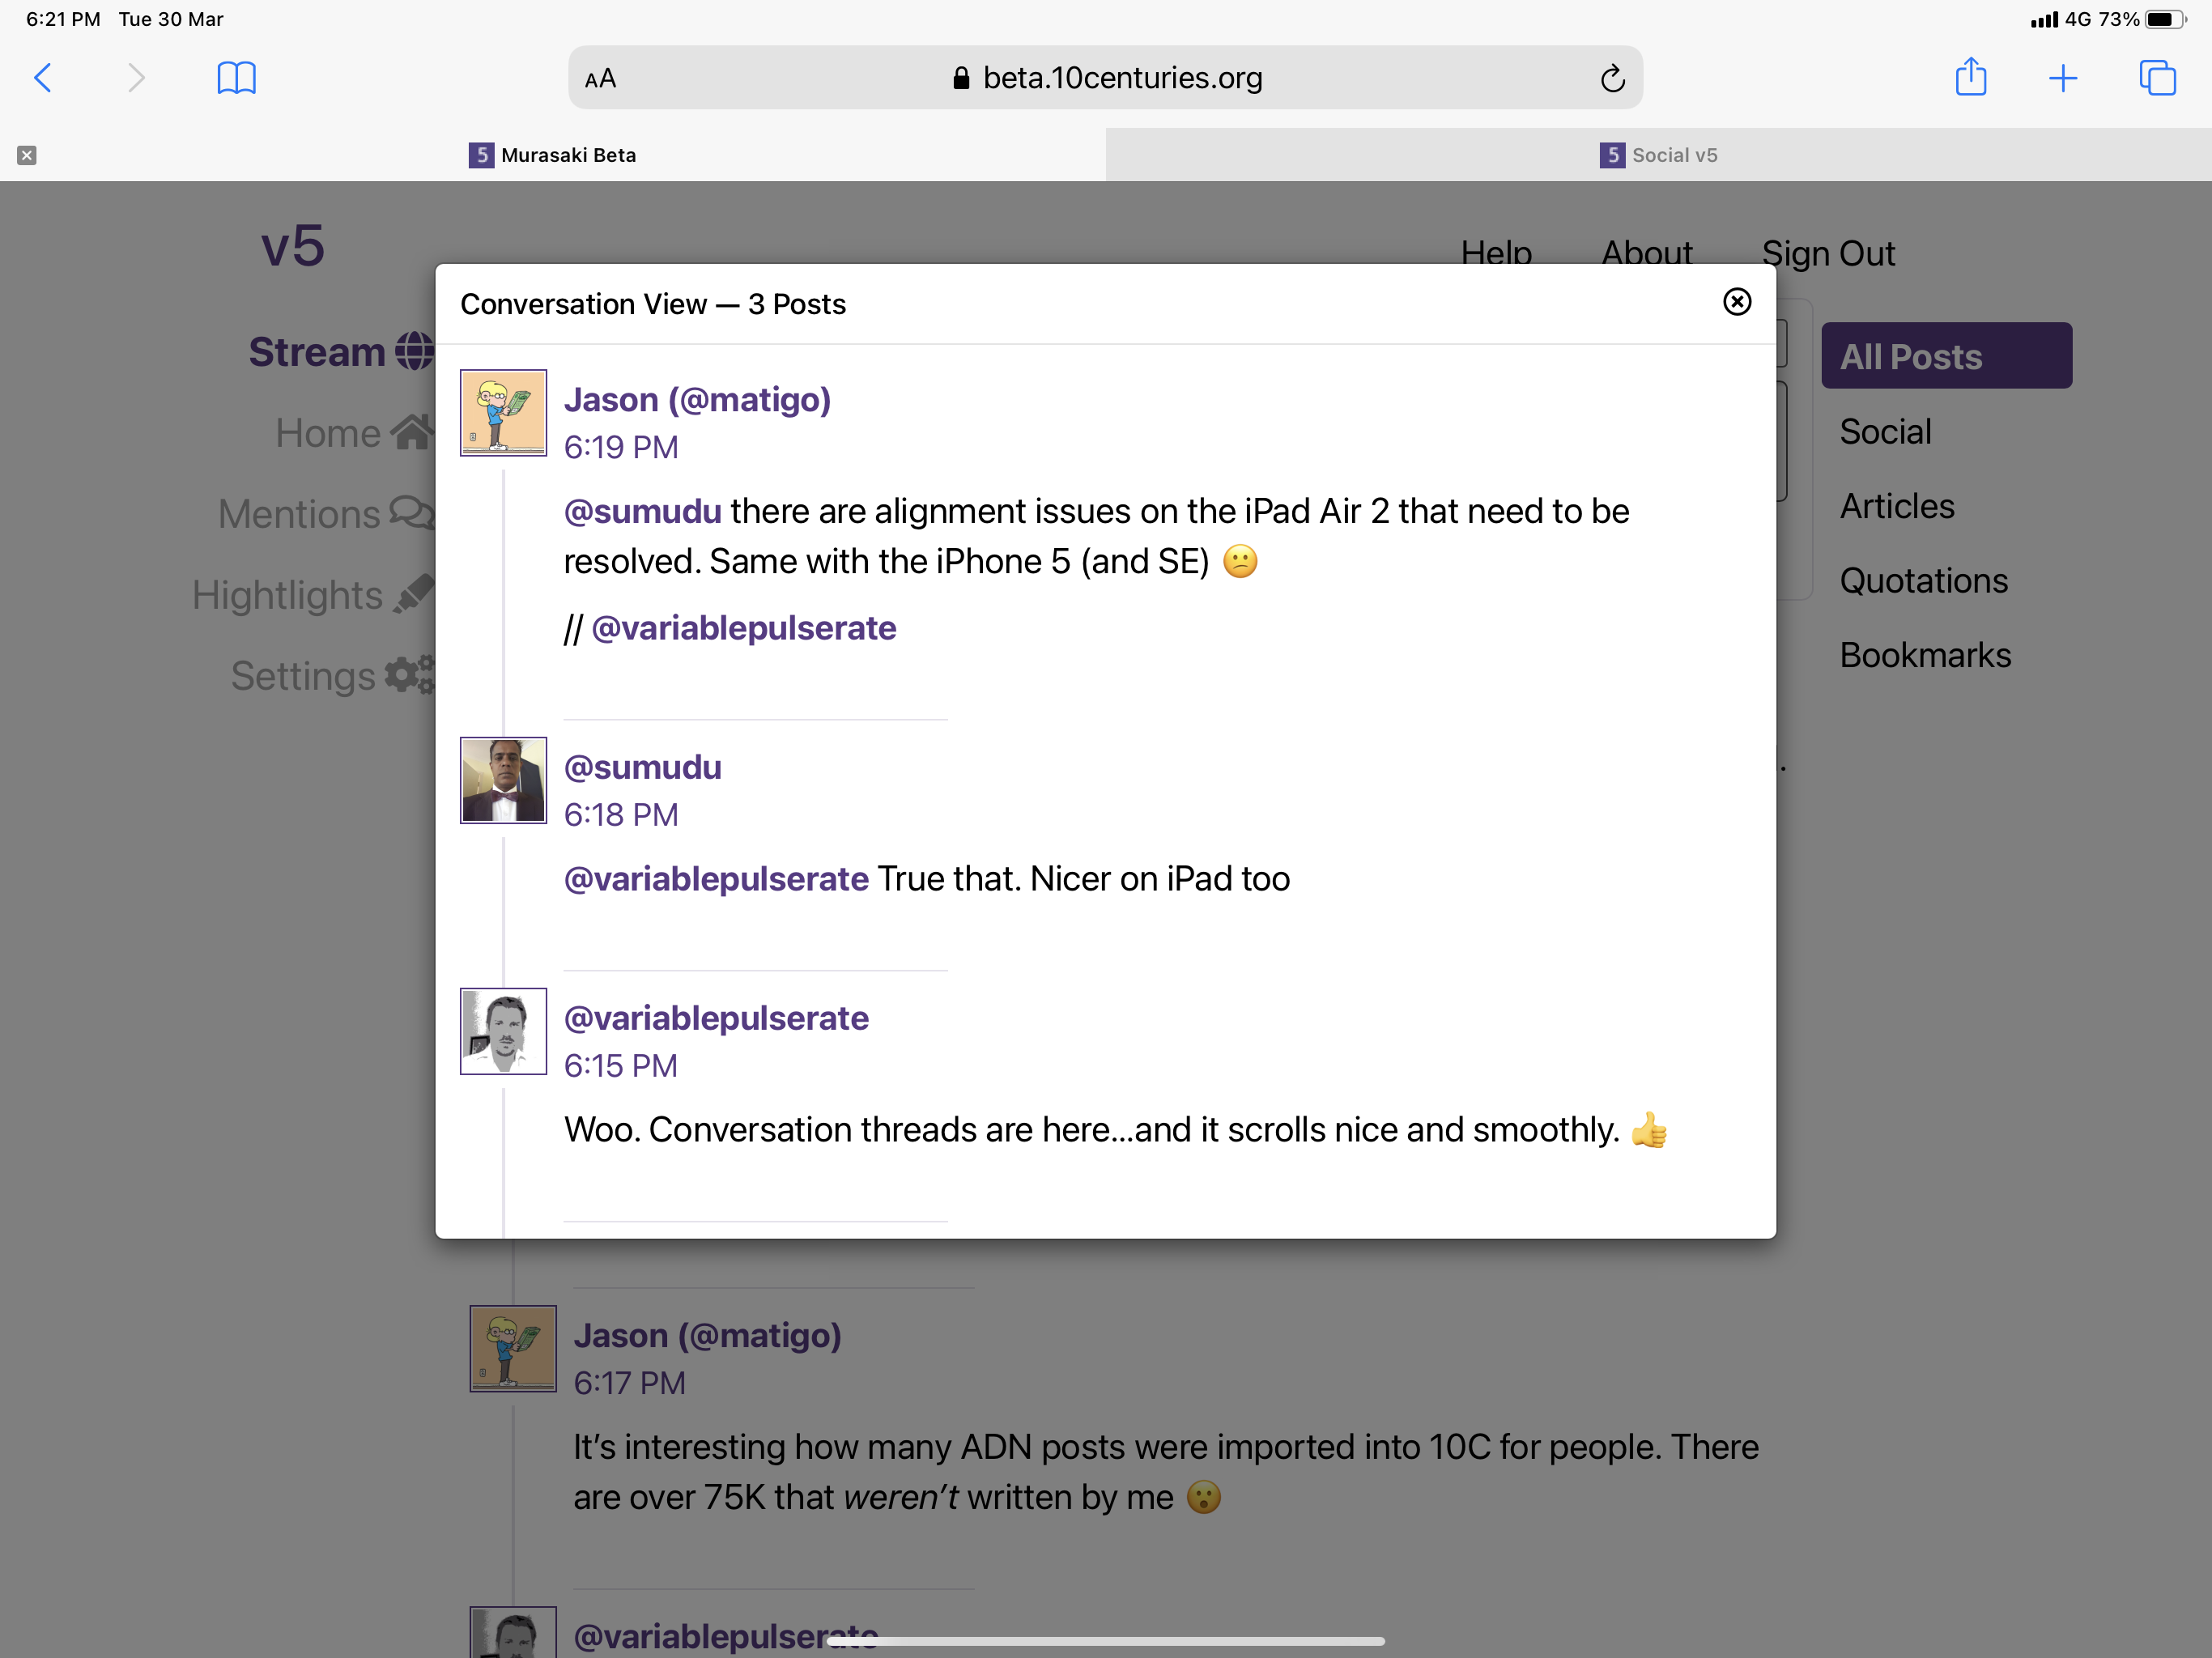The height and width of the screenshot is (1658, 2212).
Task: Close the Conversation View dialog
Action: coord(1737,302)
